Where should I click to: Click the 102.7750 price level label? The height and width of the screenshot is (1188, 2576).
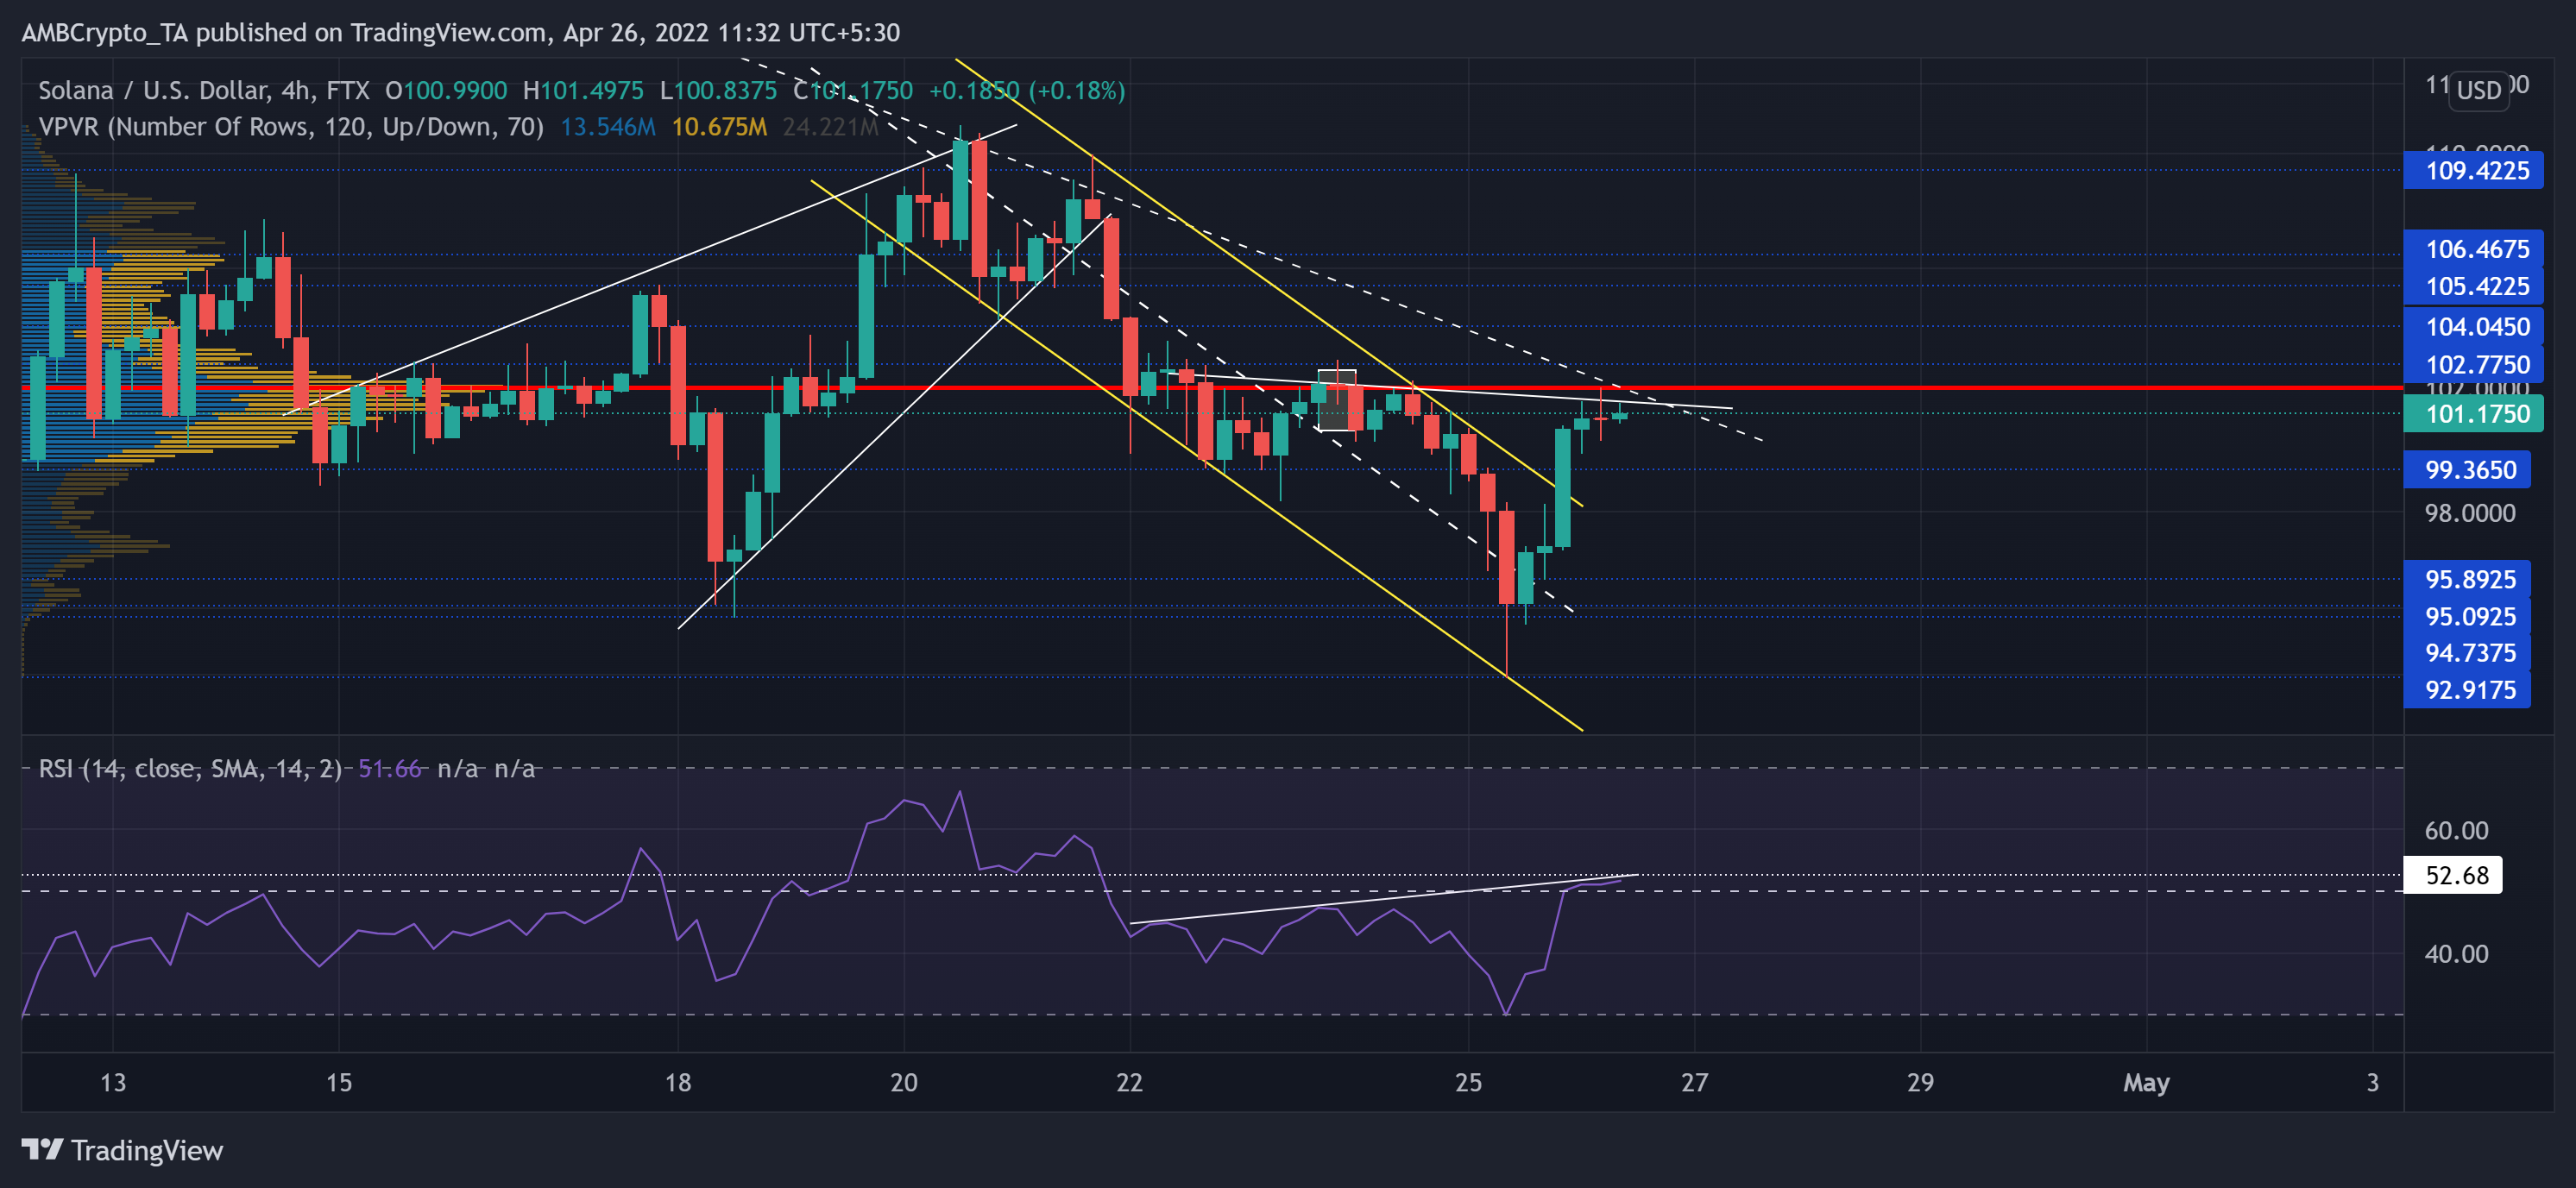(2475, 364)
